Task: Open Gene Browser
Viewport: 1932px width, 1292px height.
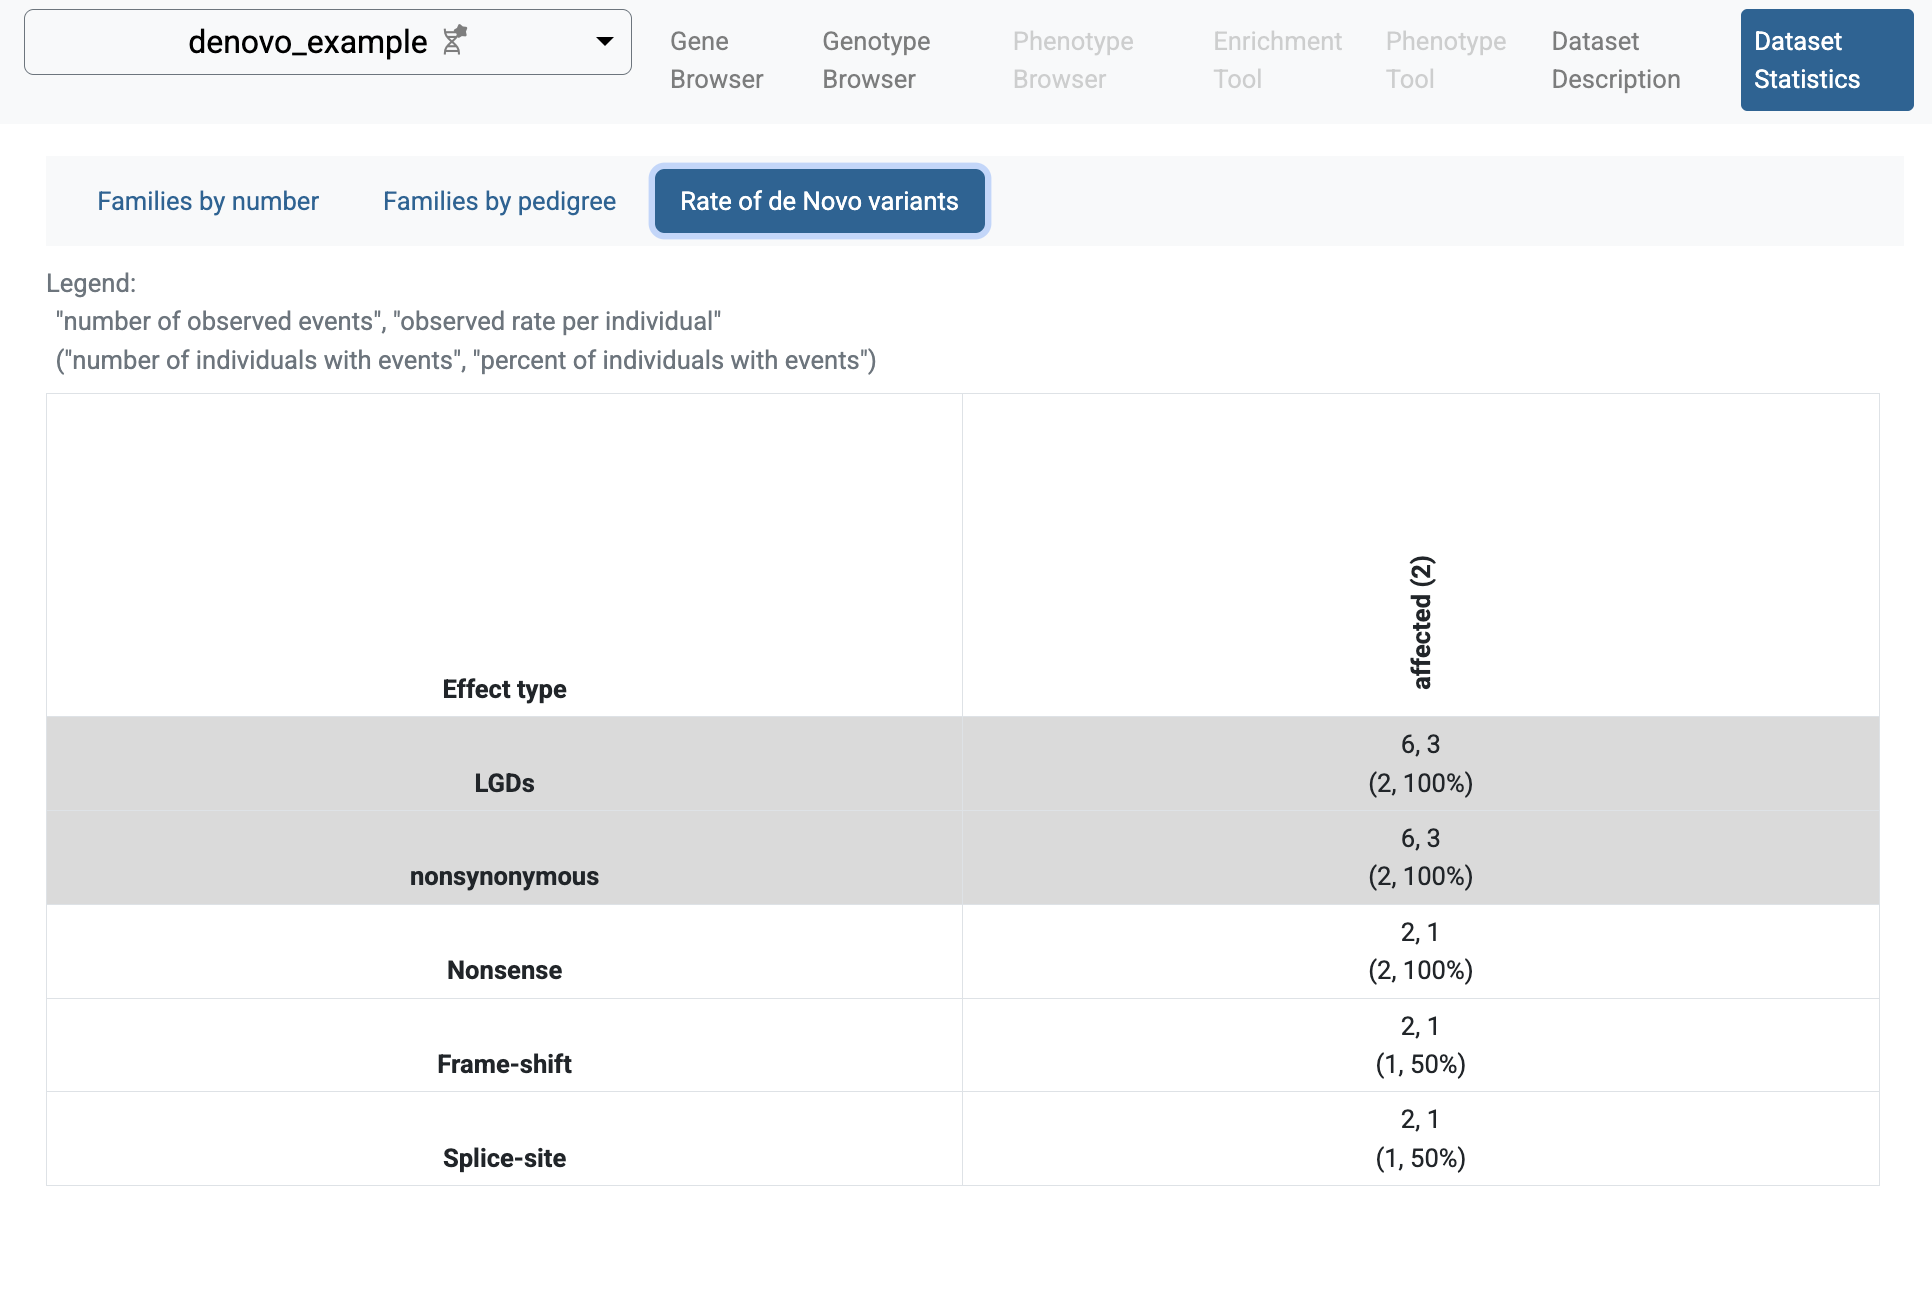Action: (x=716, y=60)
